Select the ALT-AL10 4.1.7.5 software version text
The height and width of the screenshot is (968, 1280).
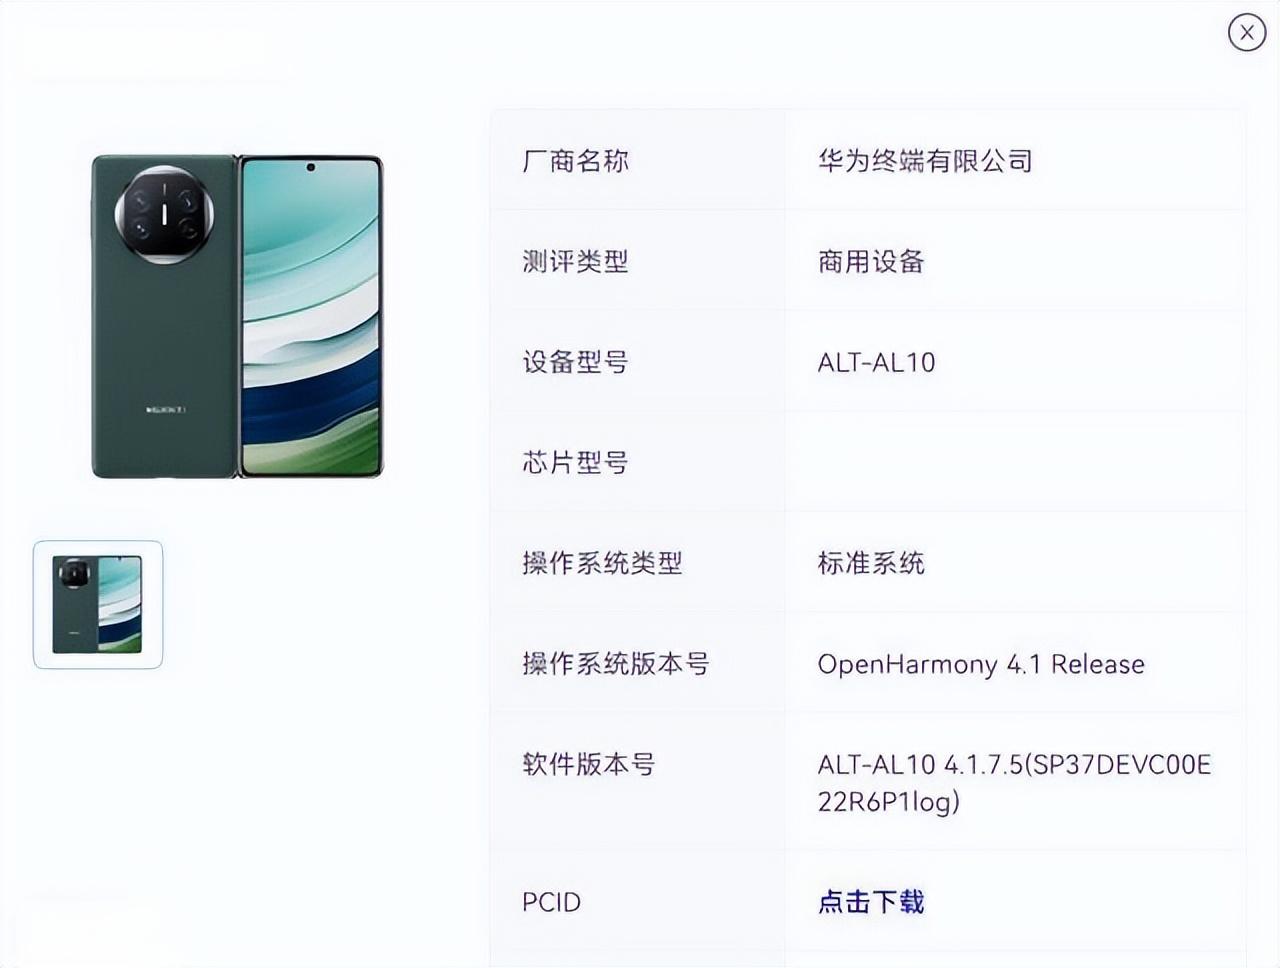tap(1014, 783)
